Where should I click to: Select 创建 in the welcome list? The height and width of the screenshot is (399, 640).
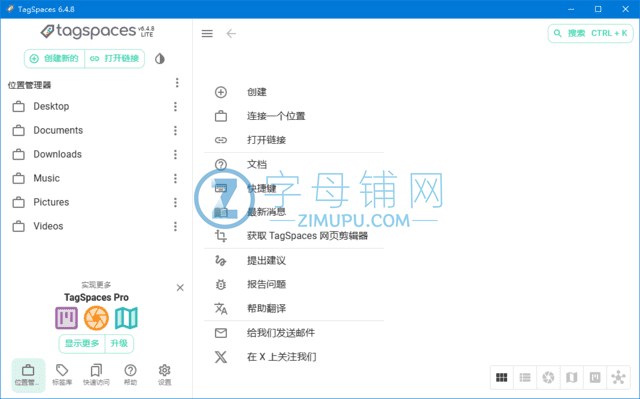click(294, 92)
